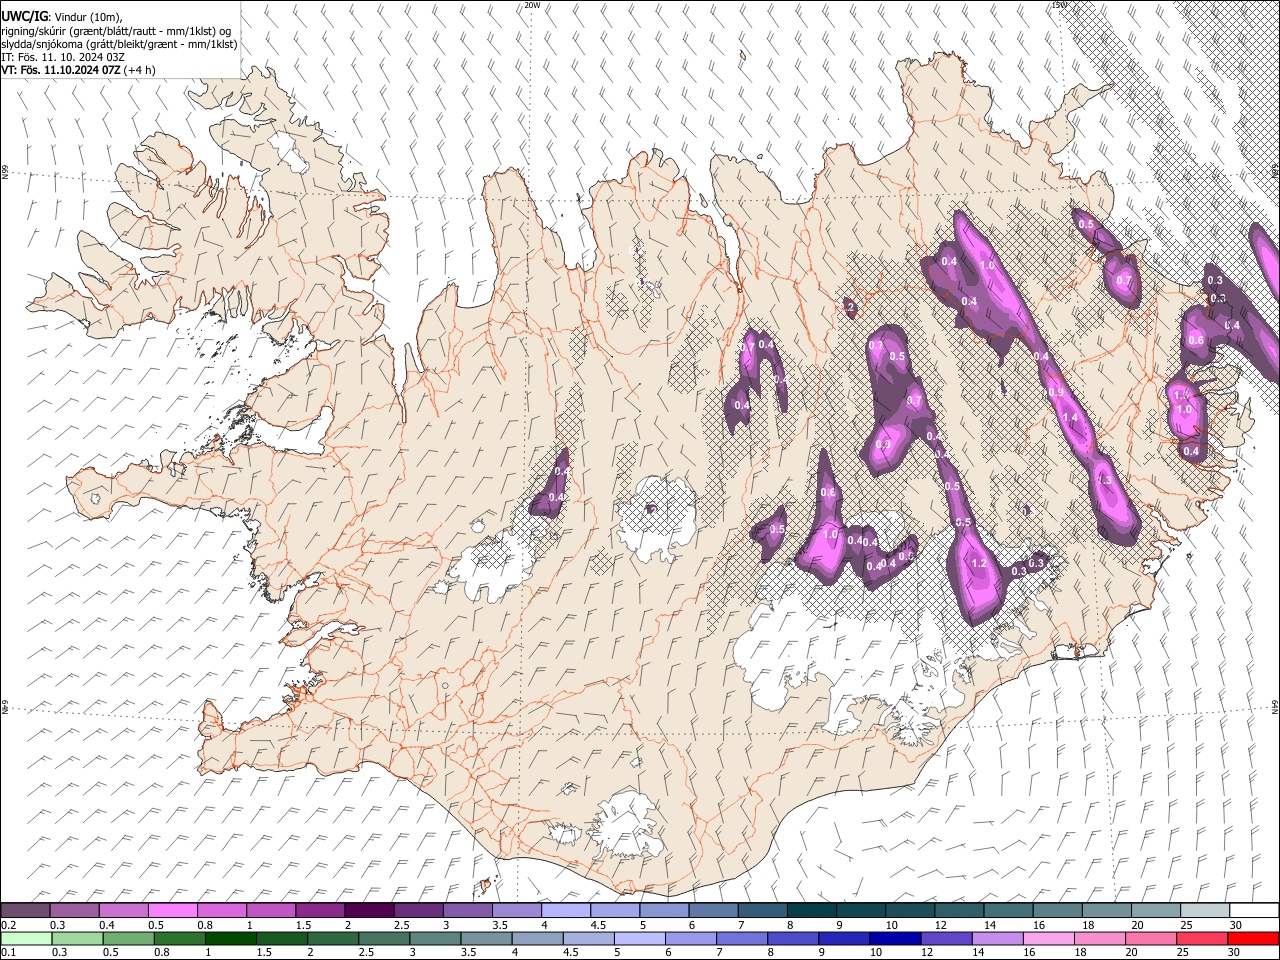The width and height of the screenshot is (1280, 960).
Task: Select the snow scale swatch starting at 1.5
Action: click(x=320, y=911)
